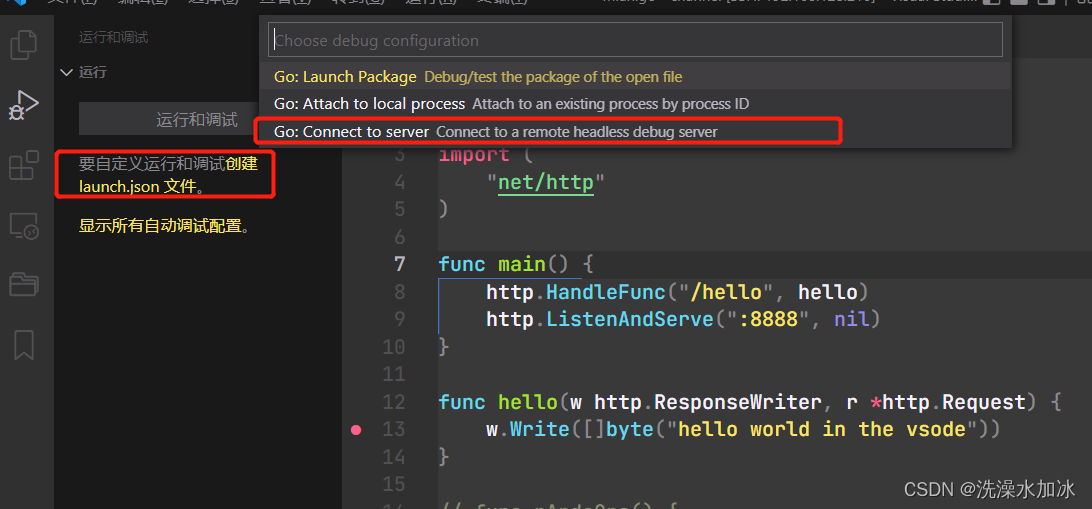Click the 显示所有自动调试配置 link
Viewport: 1092px width, 509px height.
(160, 226)
